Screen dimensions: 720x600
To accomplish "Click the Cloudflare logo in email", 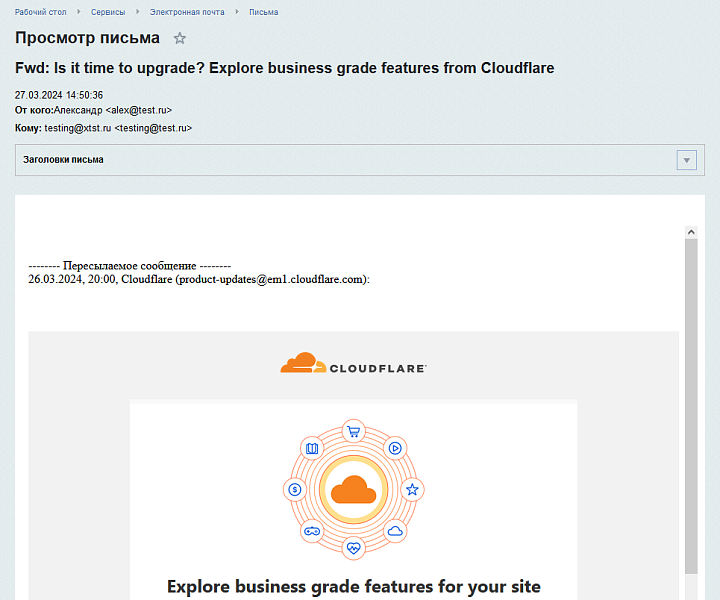I will pos(354,365).
